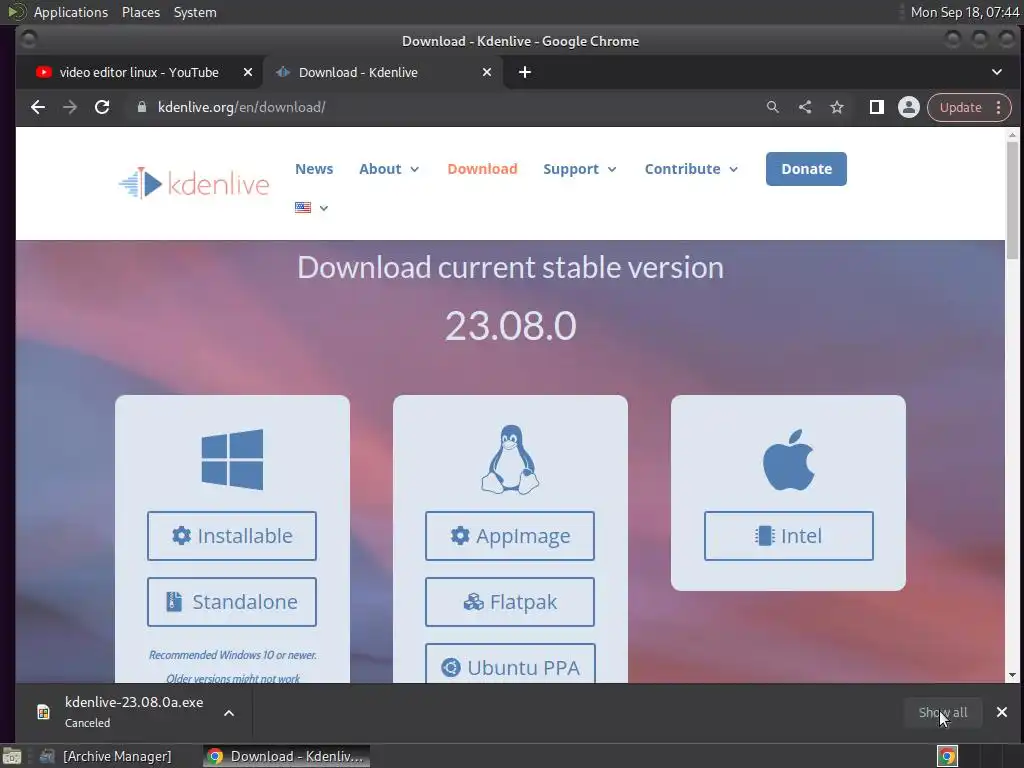Click the kdenlive-23.08.0a.exe file name
Viewport: 1024px width, 768px height.
pos(134,702)
